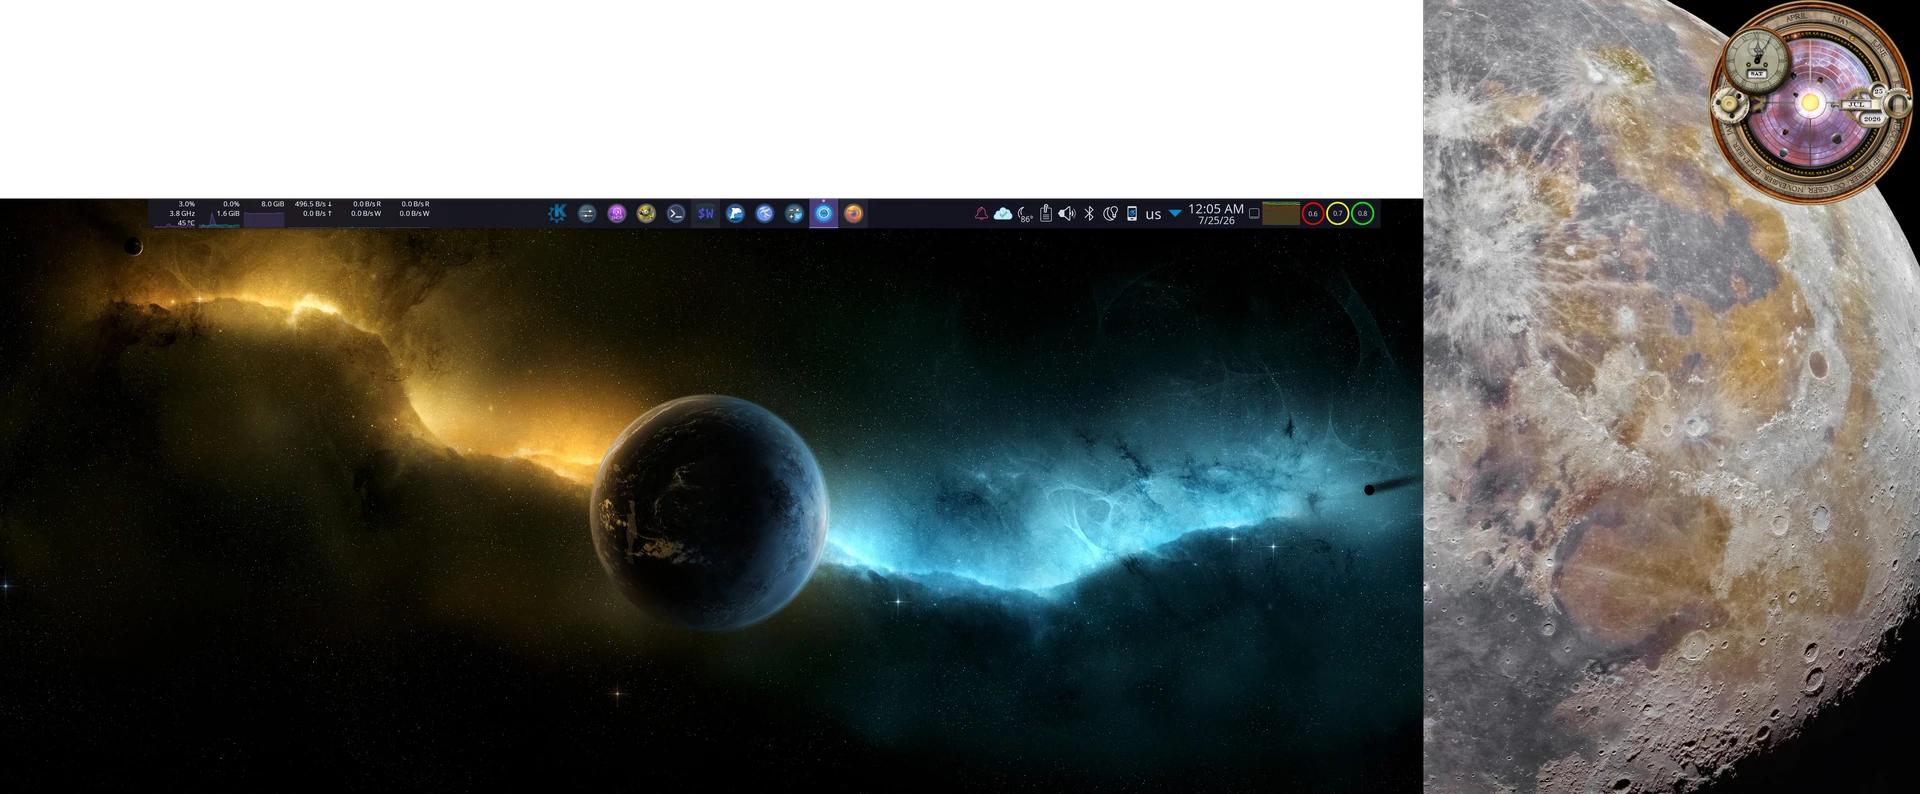The image size is (1920, 794).
Task: Switch the 'us' keyboard layout indicator
Action: pos(1153,214)
